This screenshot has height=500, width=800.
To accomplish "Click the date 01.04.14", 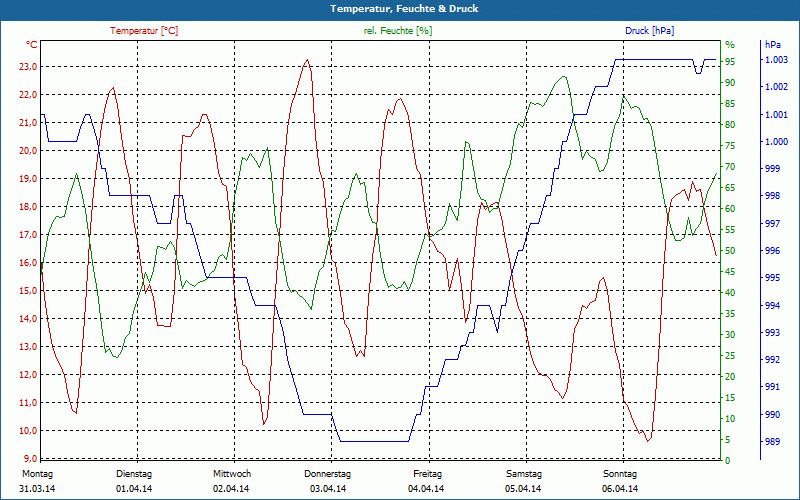I will [x=134, y=489].
